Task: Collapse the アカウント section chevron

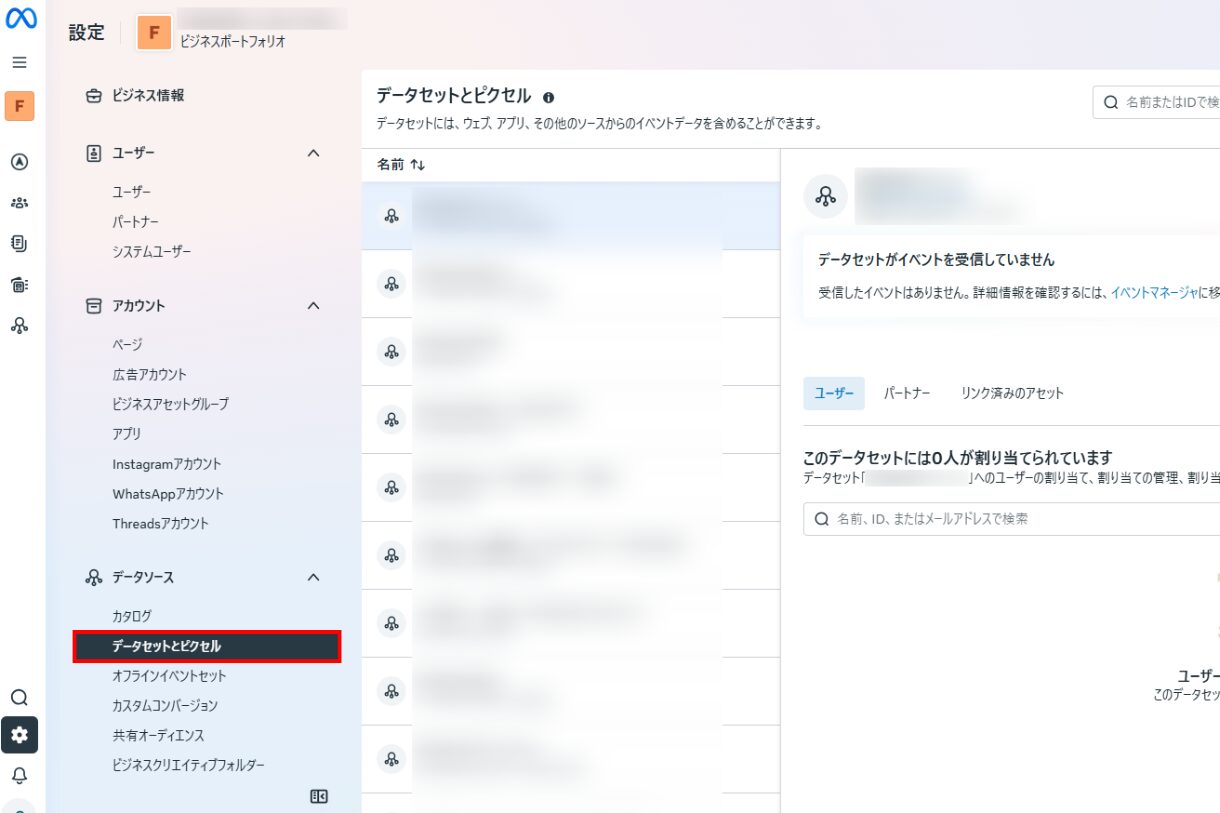Action: click(x=313, y=306)
